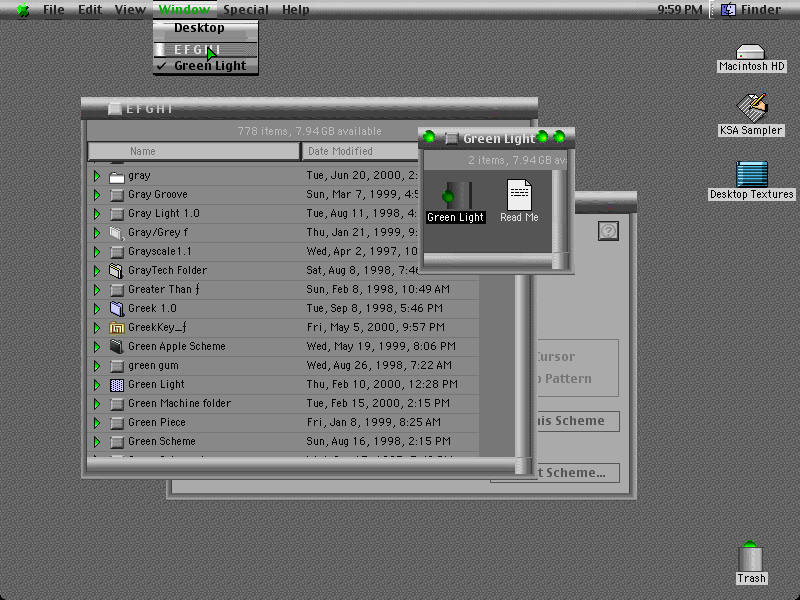Click the Trash icon on the desktop
Image resolution: width=800 pixels, height=600 pixels.
pyautogui.click(x=750, y=556)
